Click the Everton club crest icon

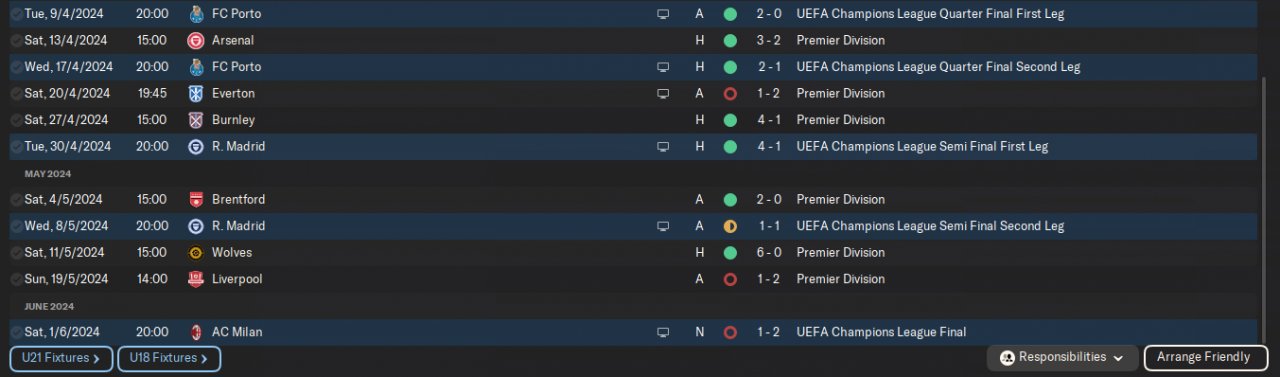pos(196,93)
